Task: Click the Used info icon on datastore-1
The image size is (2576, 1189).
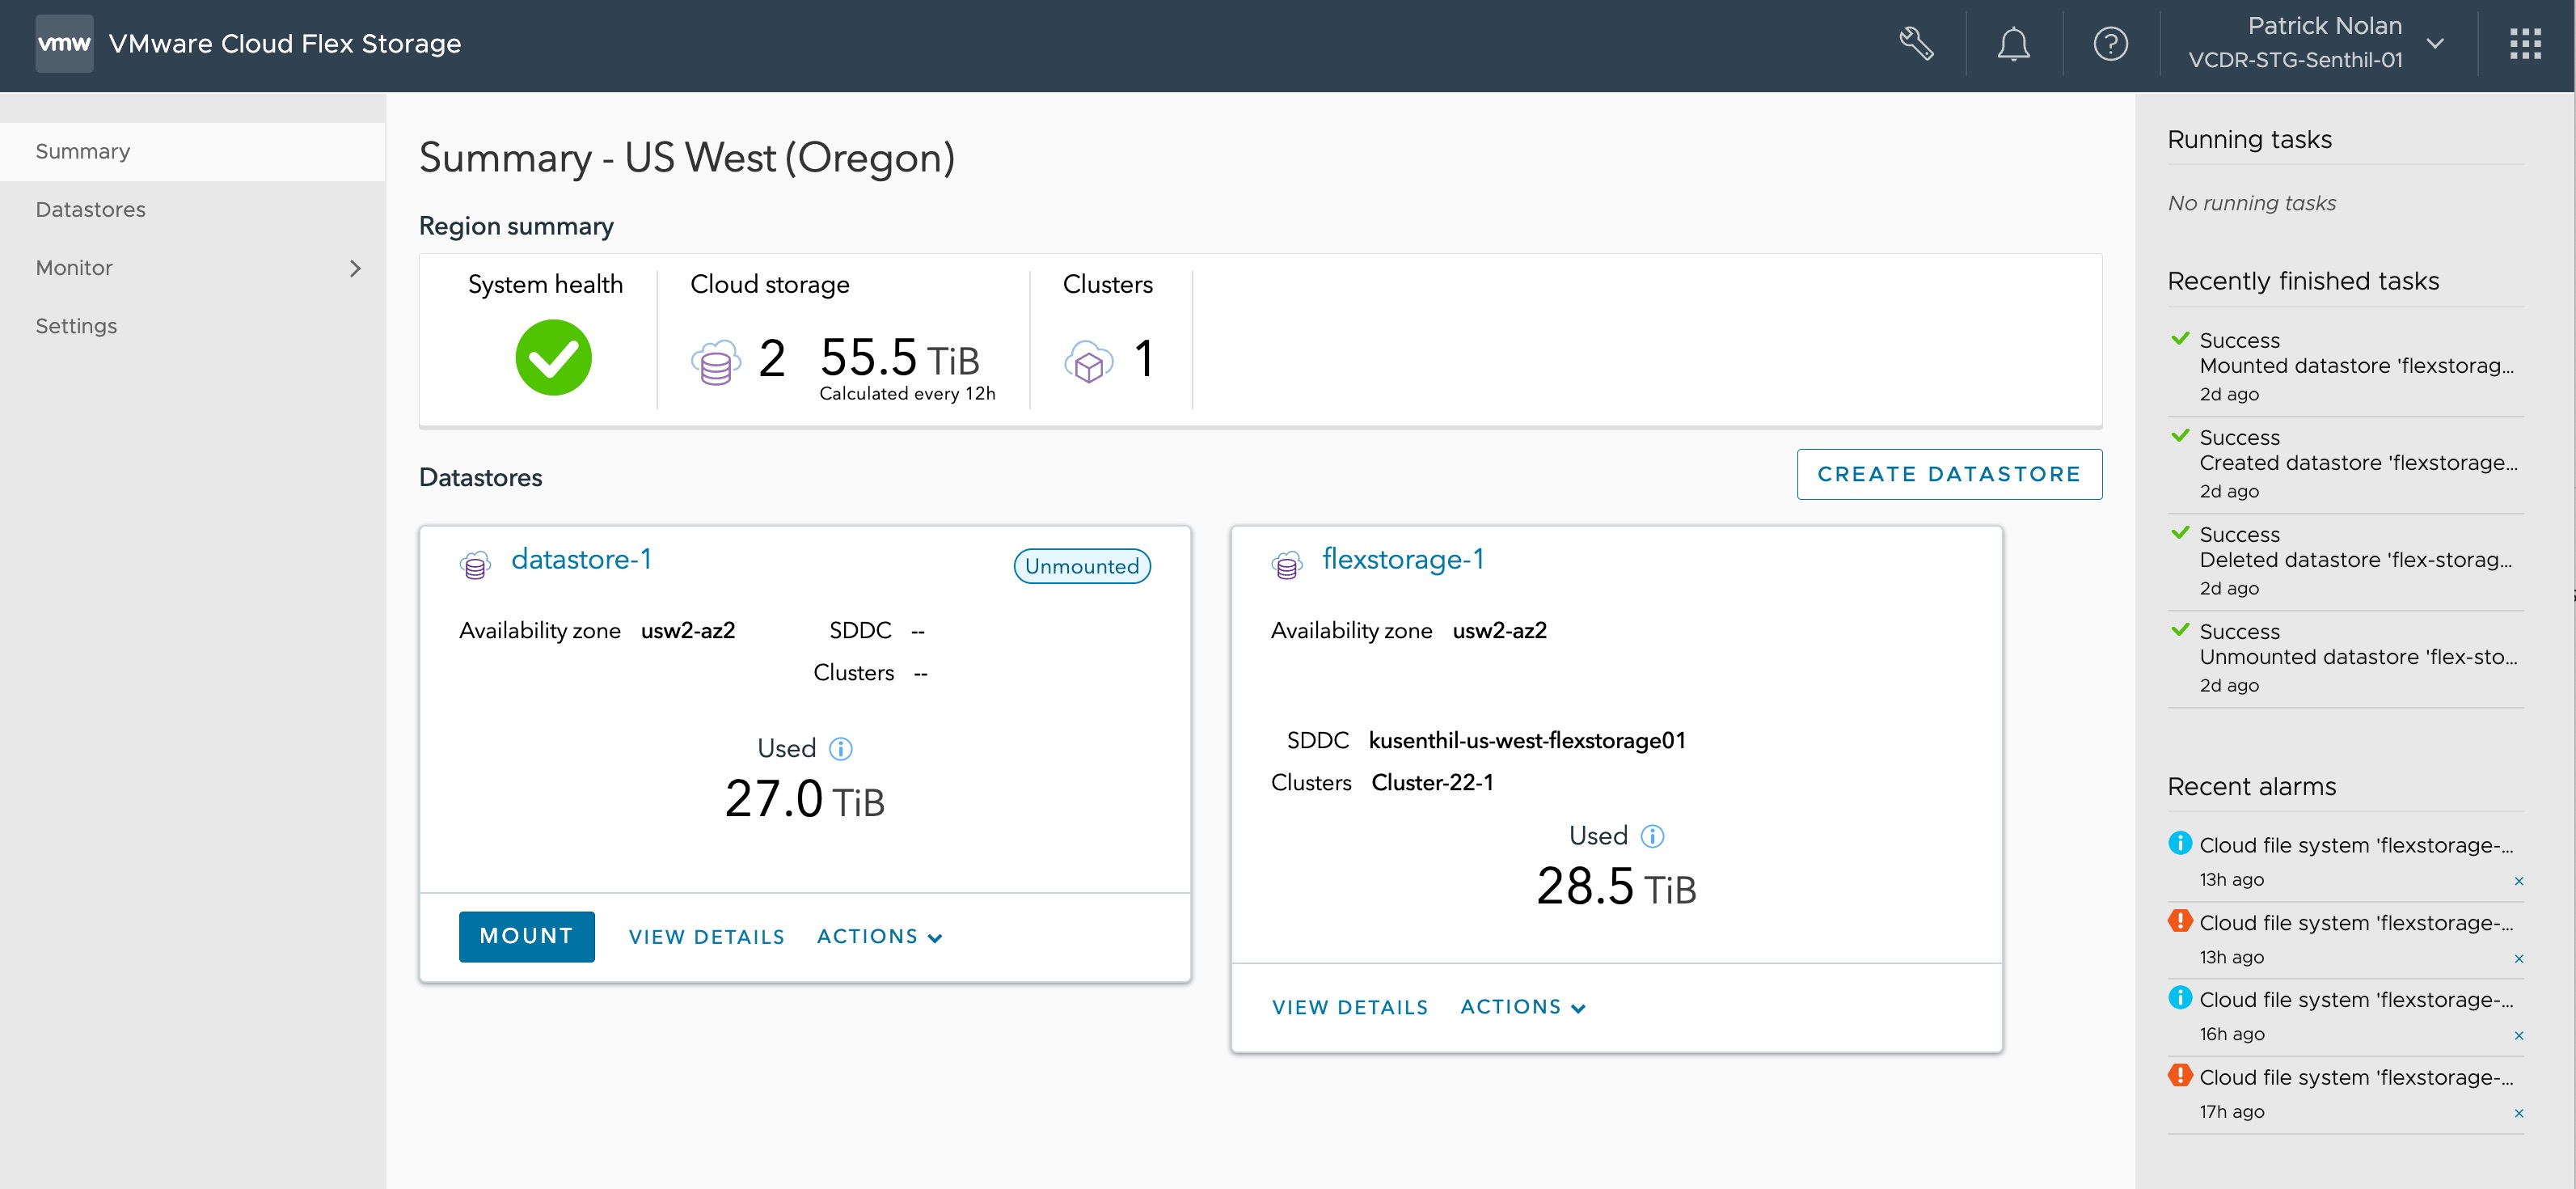Action: pos(841,749)
